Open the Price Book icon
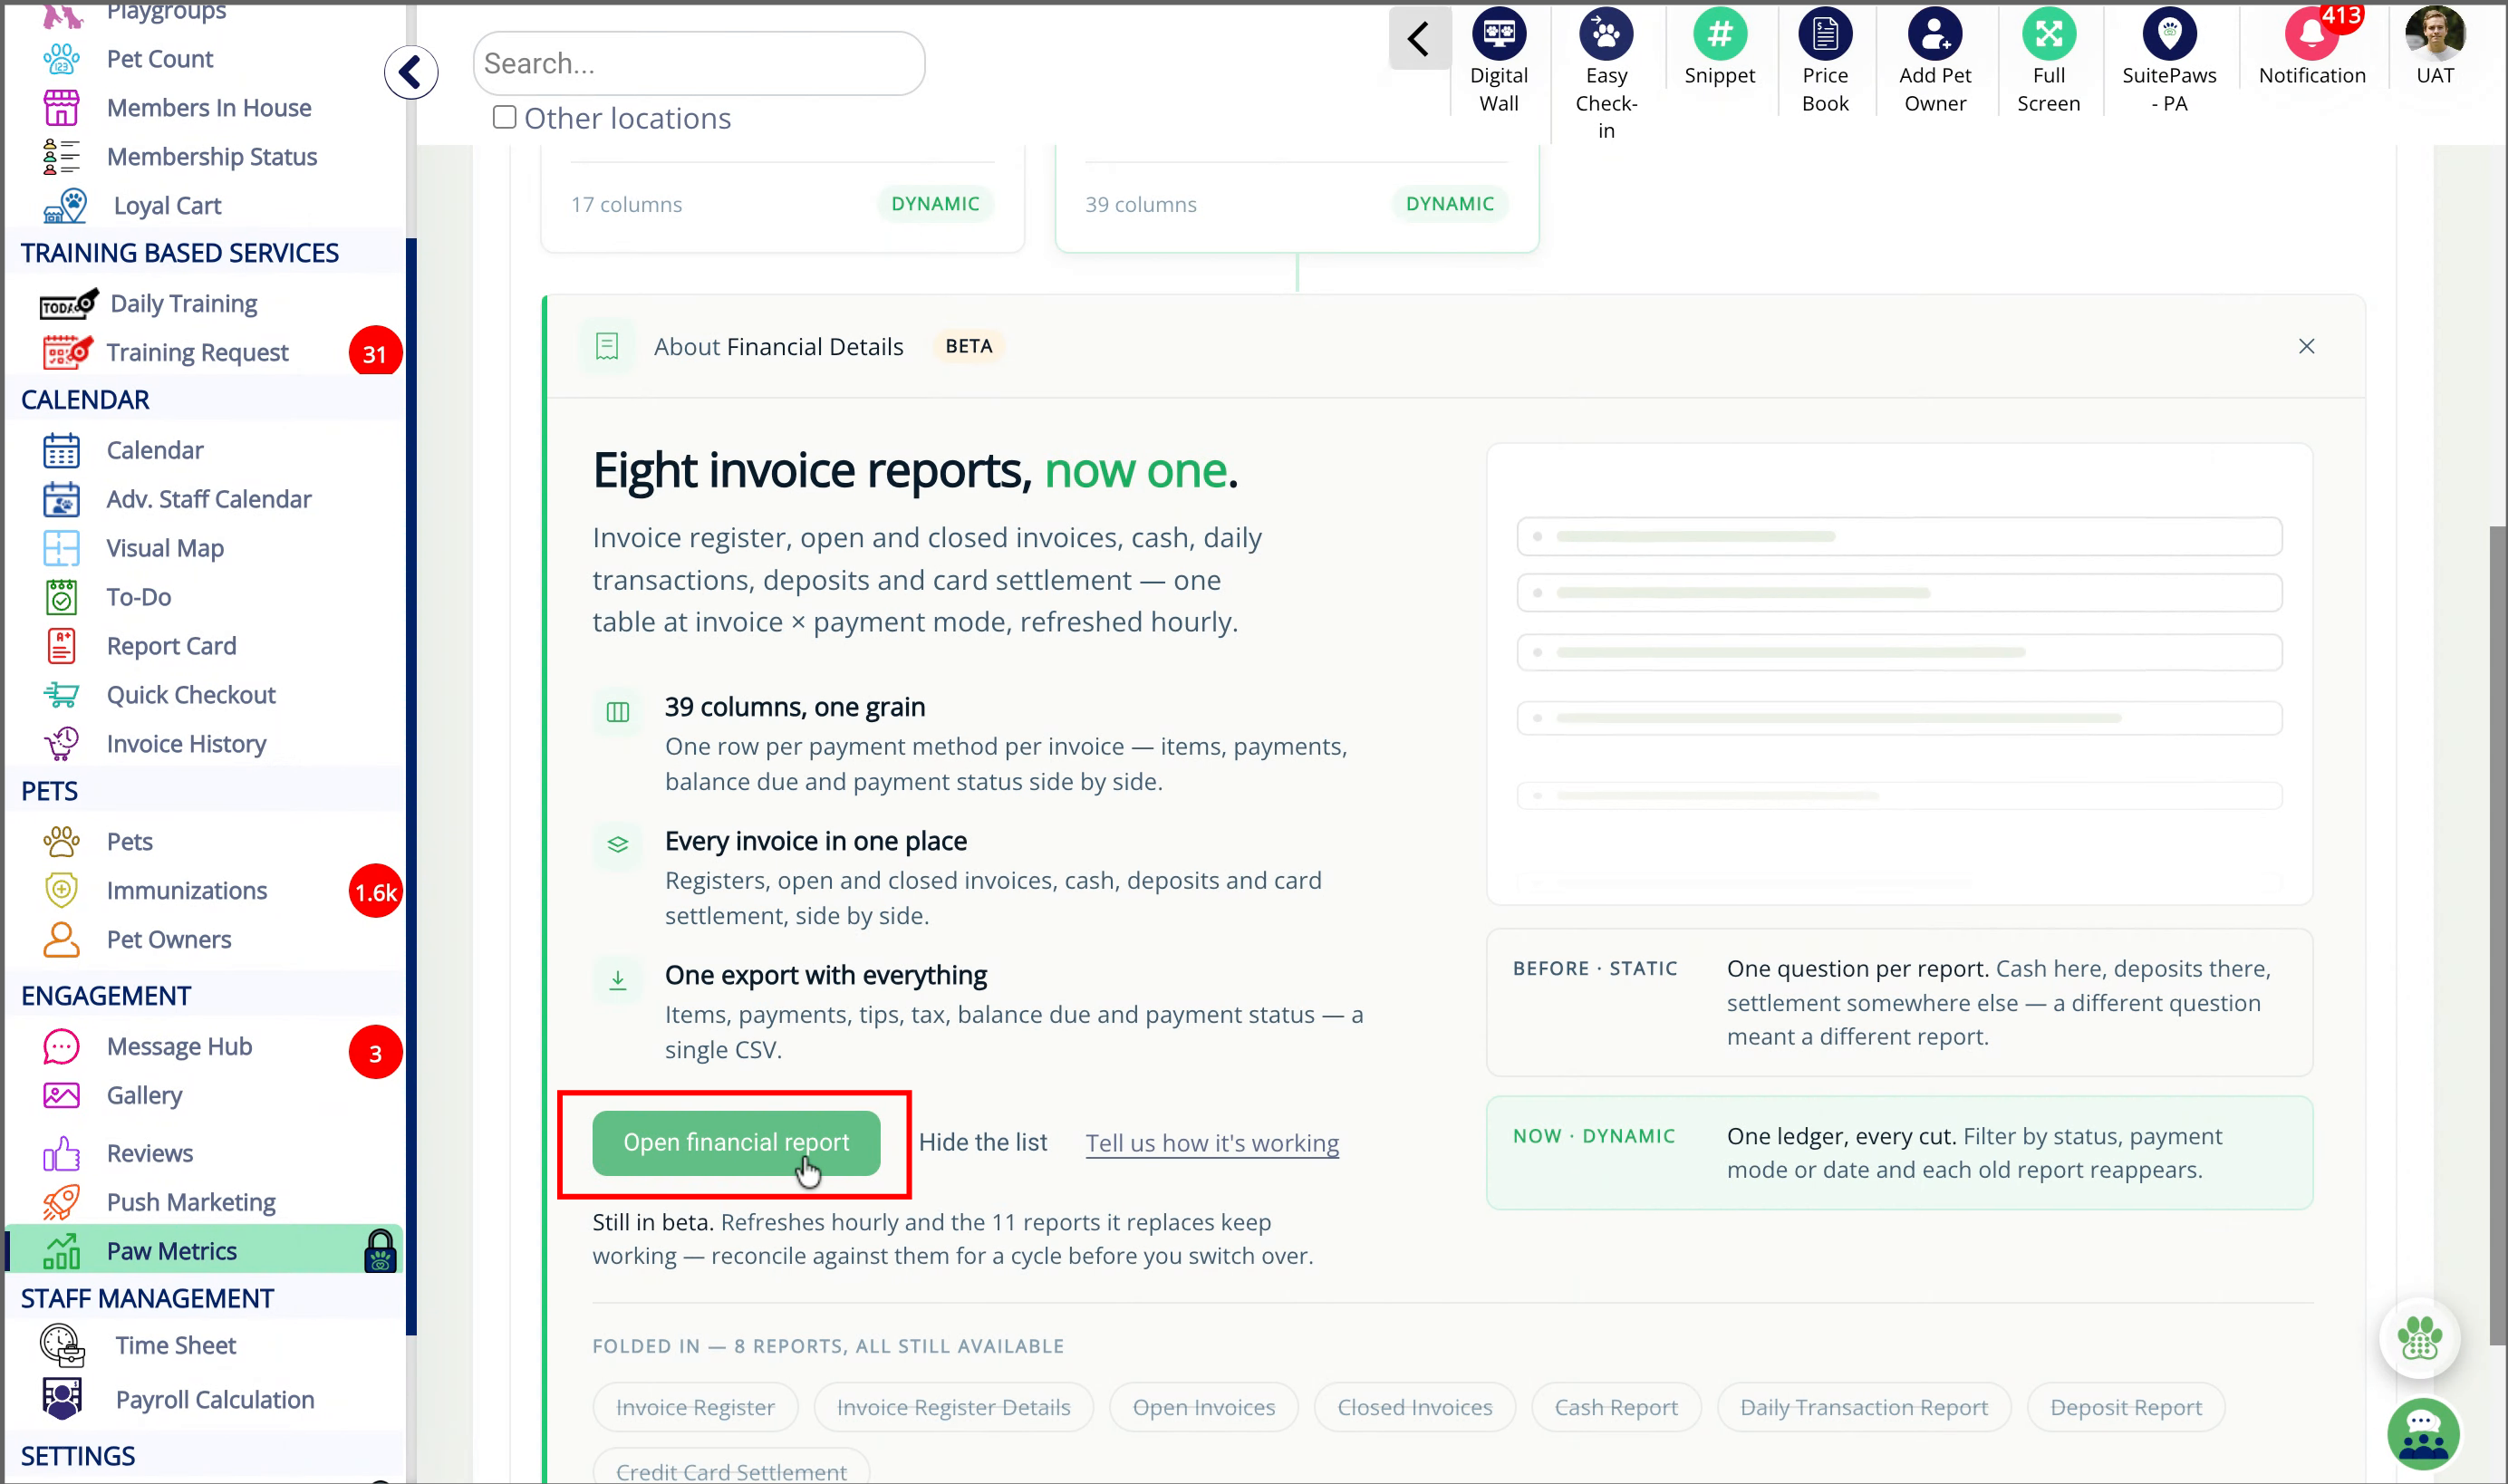The height and width of the screenshot is (1484, 2508). tap(1824, 34)
